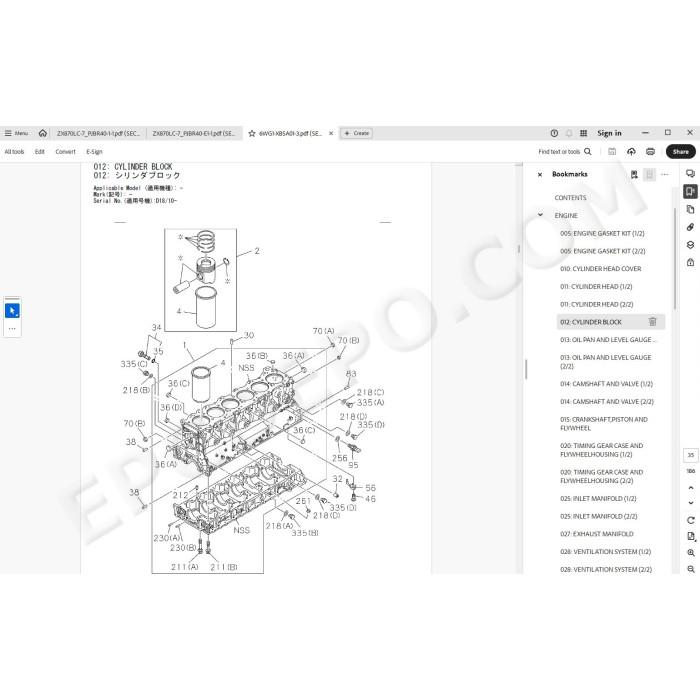700x700 pixels.
Task: Open 005: ENGINE GASKET KIT (1/2) bookmark
Action: pyautogui.click(x=602, y=233)
